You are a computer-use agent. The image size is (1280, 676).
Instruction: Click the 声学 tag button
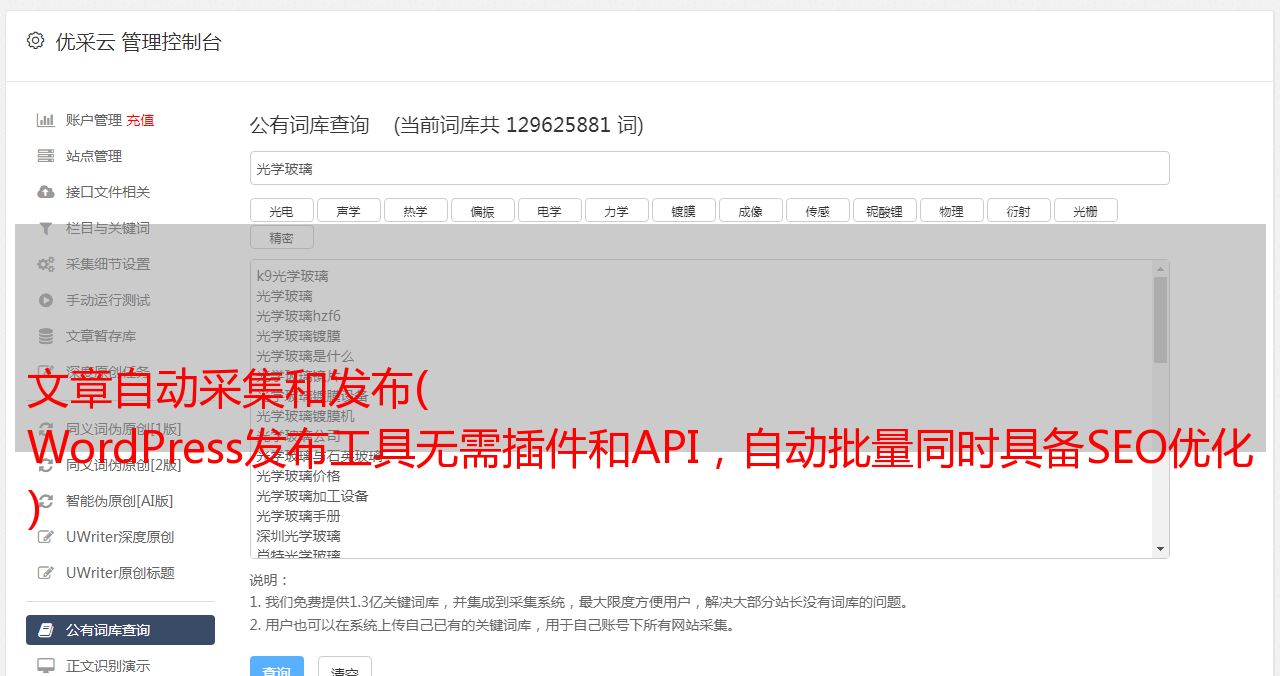coord(348,210)
